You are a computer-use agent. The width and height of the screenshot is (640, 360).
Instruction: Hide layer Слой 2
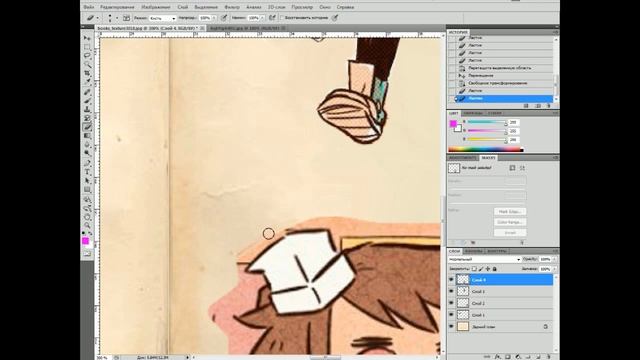(x=451, y=303)
